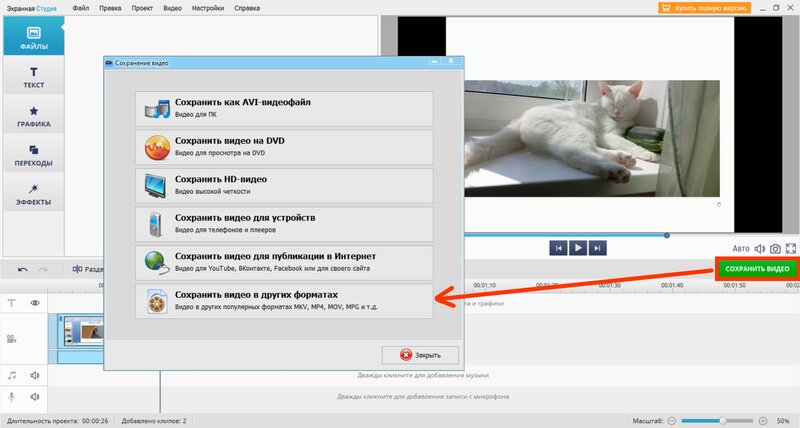Click Купить полную версию button

705,8
